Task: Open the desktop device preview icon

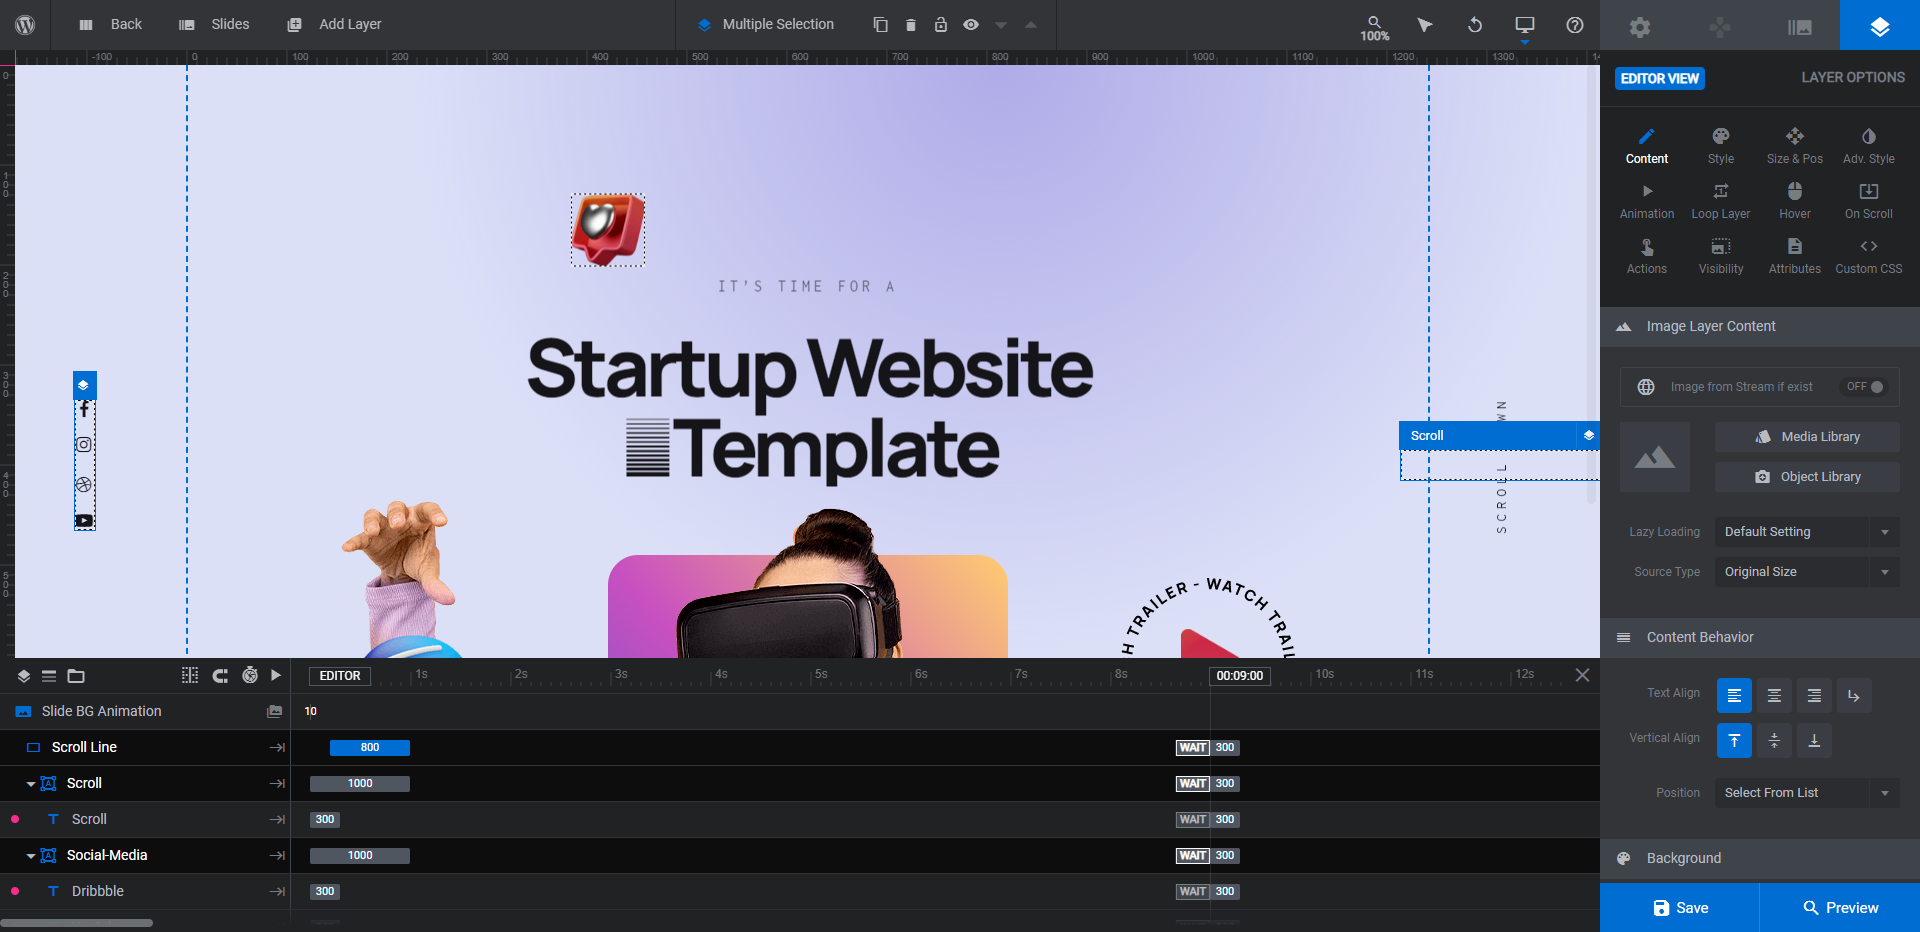Action: pos(1524,24)
